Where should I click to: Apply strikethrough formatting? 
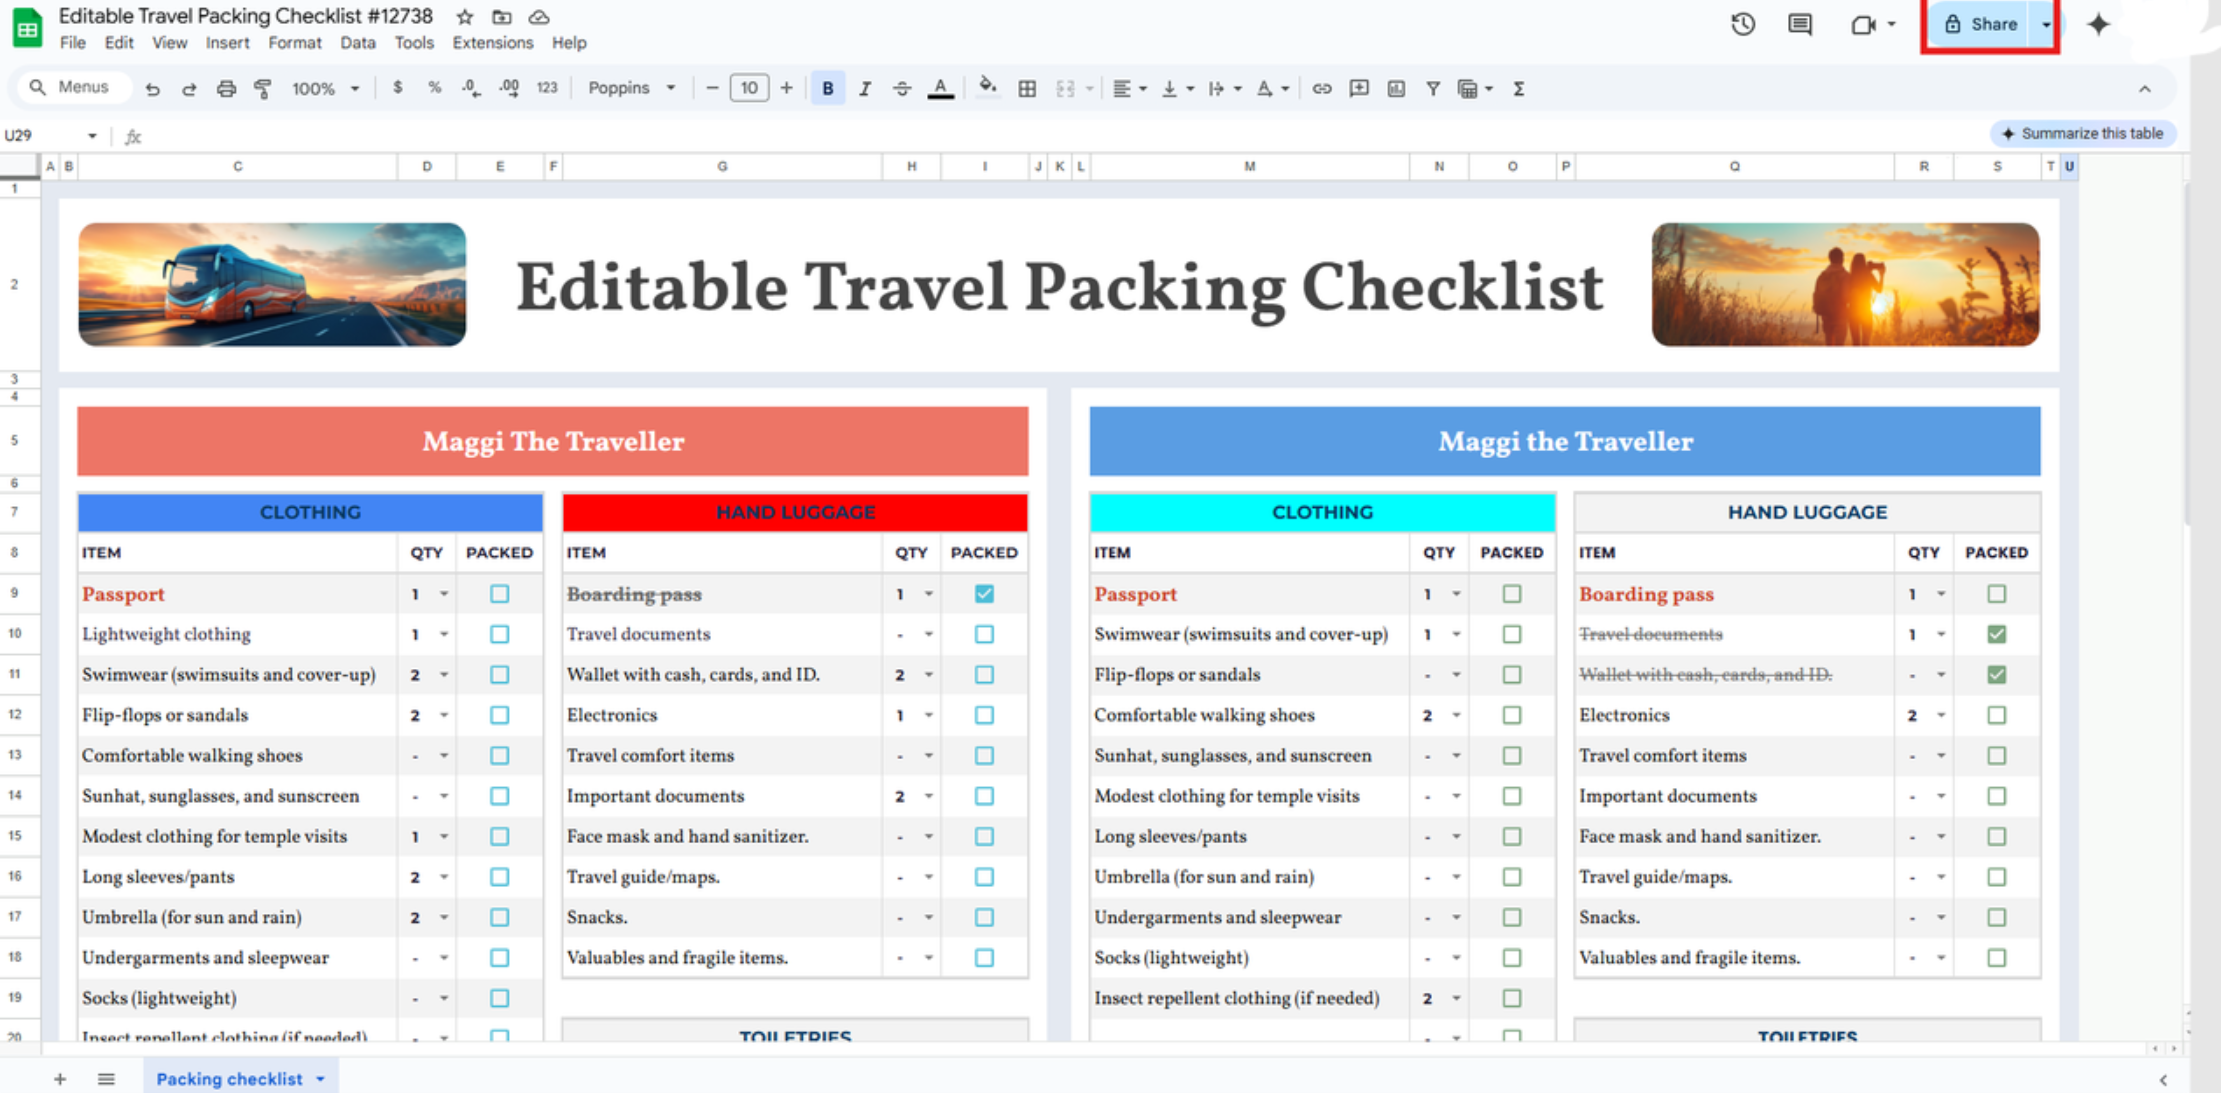(x=901, y=89)
